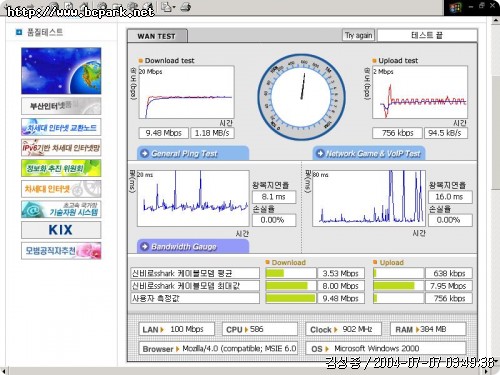Screen dimensions: 500x375
Task: Select the 8.00 Mbps value cell
Action: pyautogui.click(x=341, y=286)
